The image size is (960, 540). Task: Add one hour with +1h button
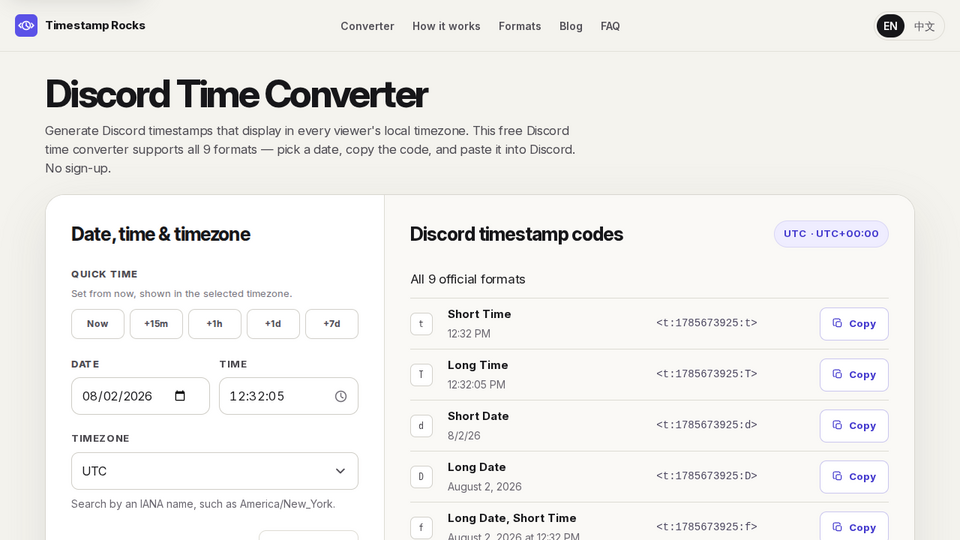[x=214, y=324]
